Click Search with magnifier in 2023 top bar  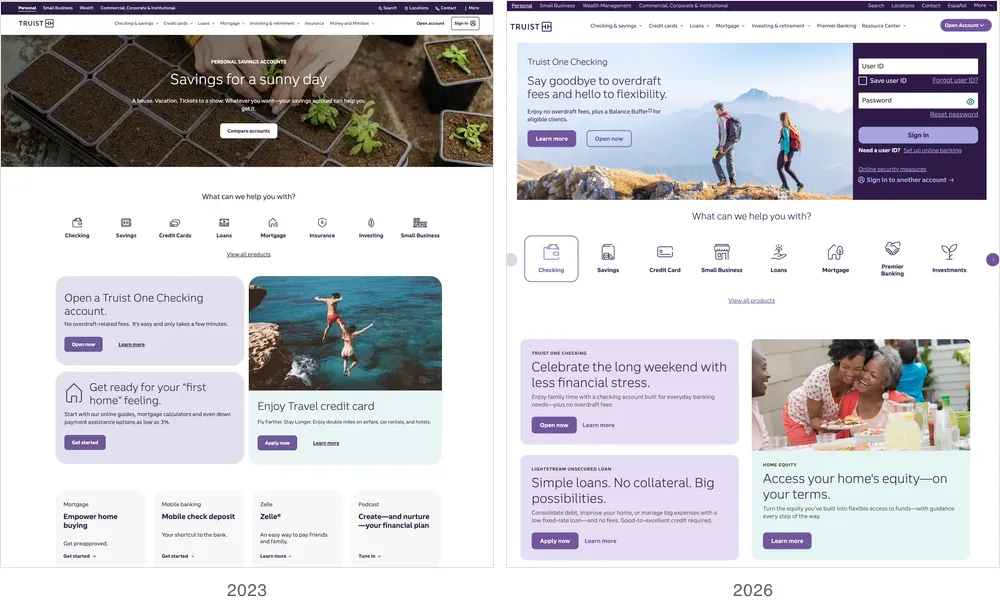(x=387, y=8)
